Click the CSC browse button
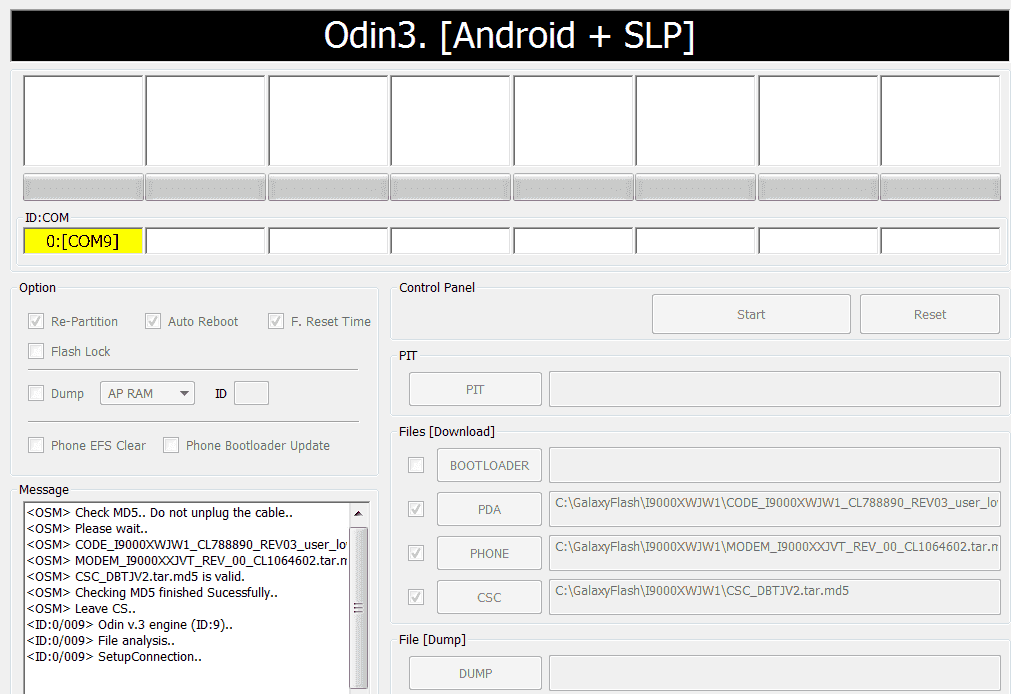Screen dimensions: 1011x694 [x=489, y=597]
